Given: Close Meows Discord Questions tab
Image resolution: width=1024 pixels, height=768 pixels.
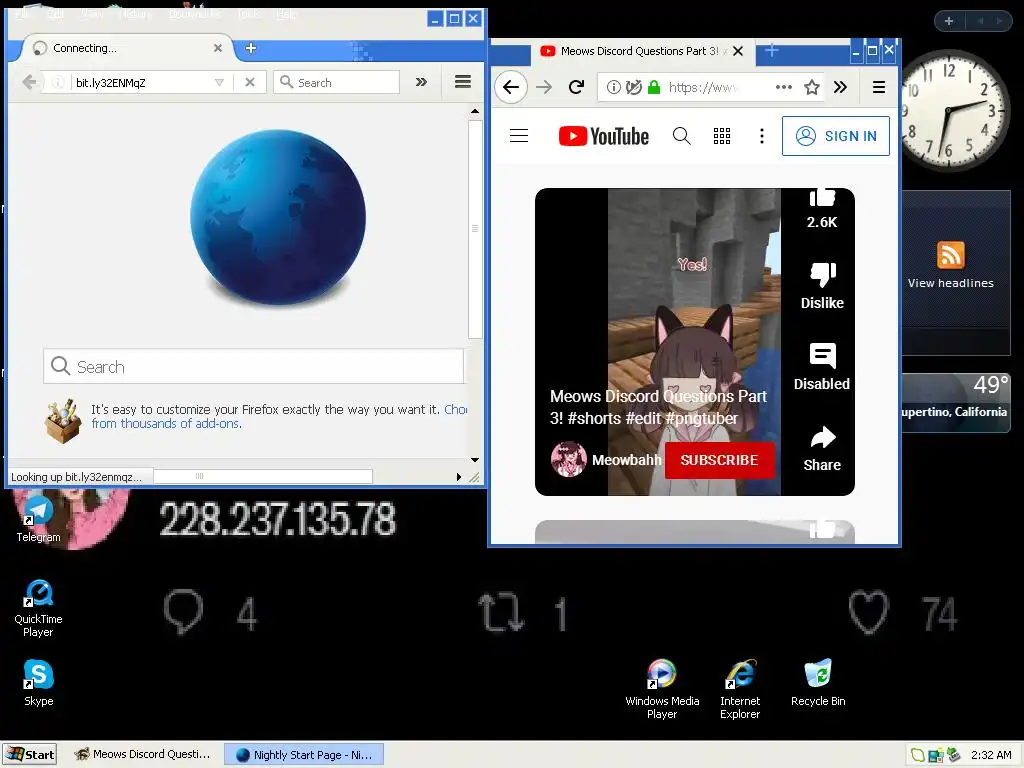Looking at the screenshot, I should 738,51.
